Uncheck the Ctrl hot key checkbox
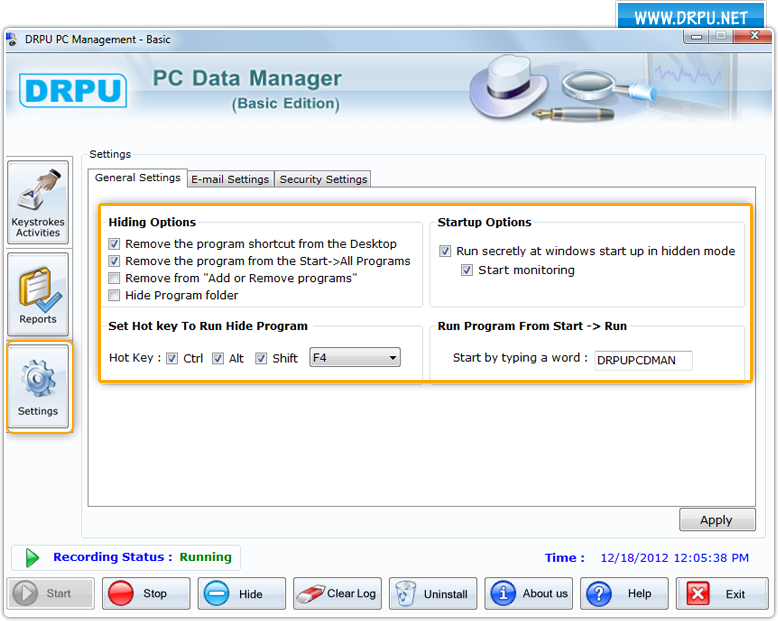Viewport: 778px width, 621px height. point(172,358)
